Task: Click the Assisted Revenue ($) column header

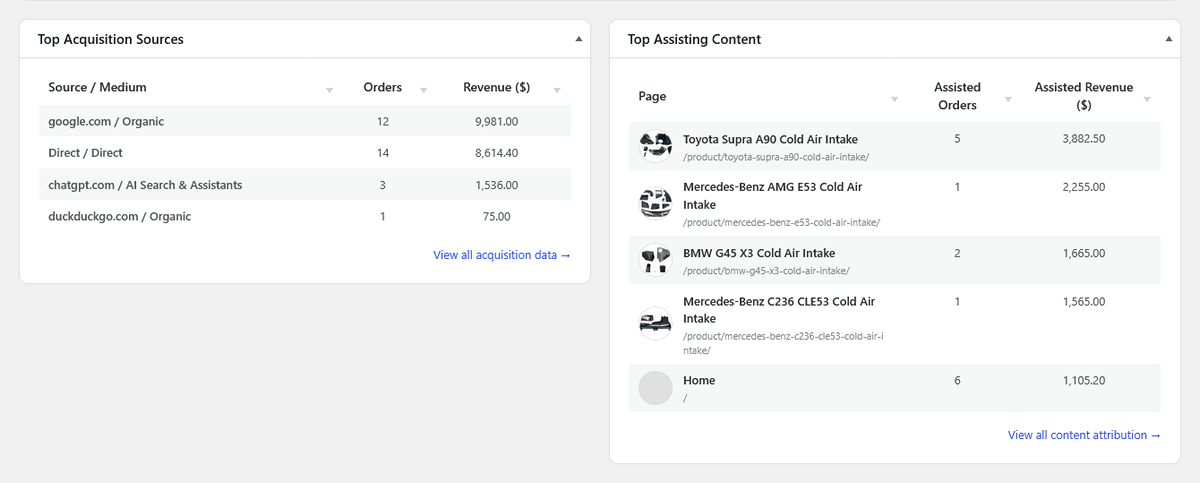Action: 1084,96
